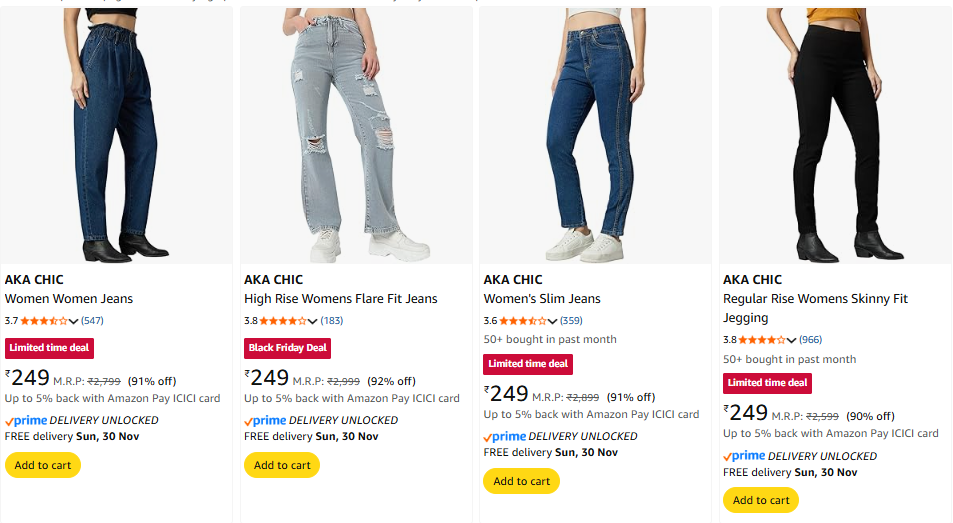
Task: Open rating popover for Skinny Fit Jegging
Action: pos(792,340)
